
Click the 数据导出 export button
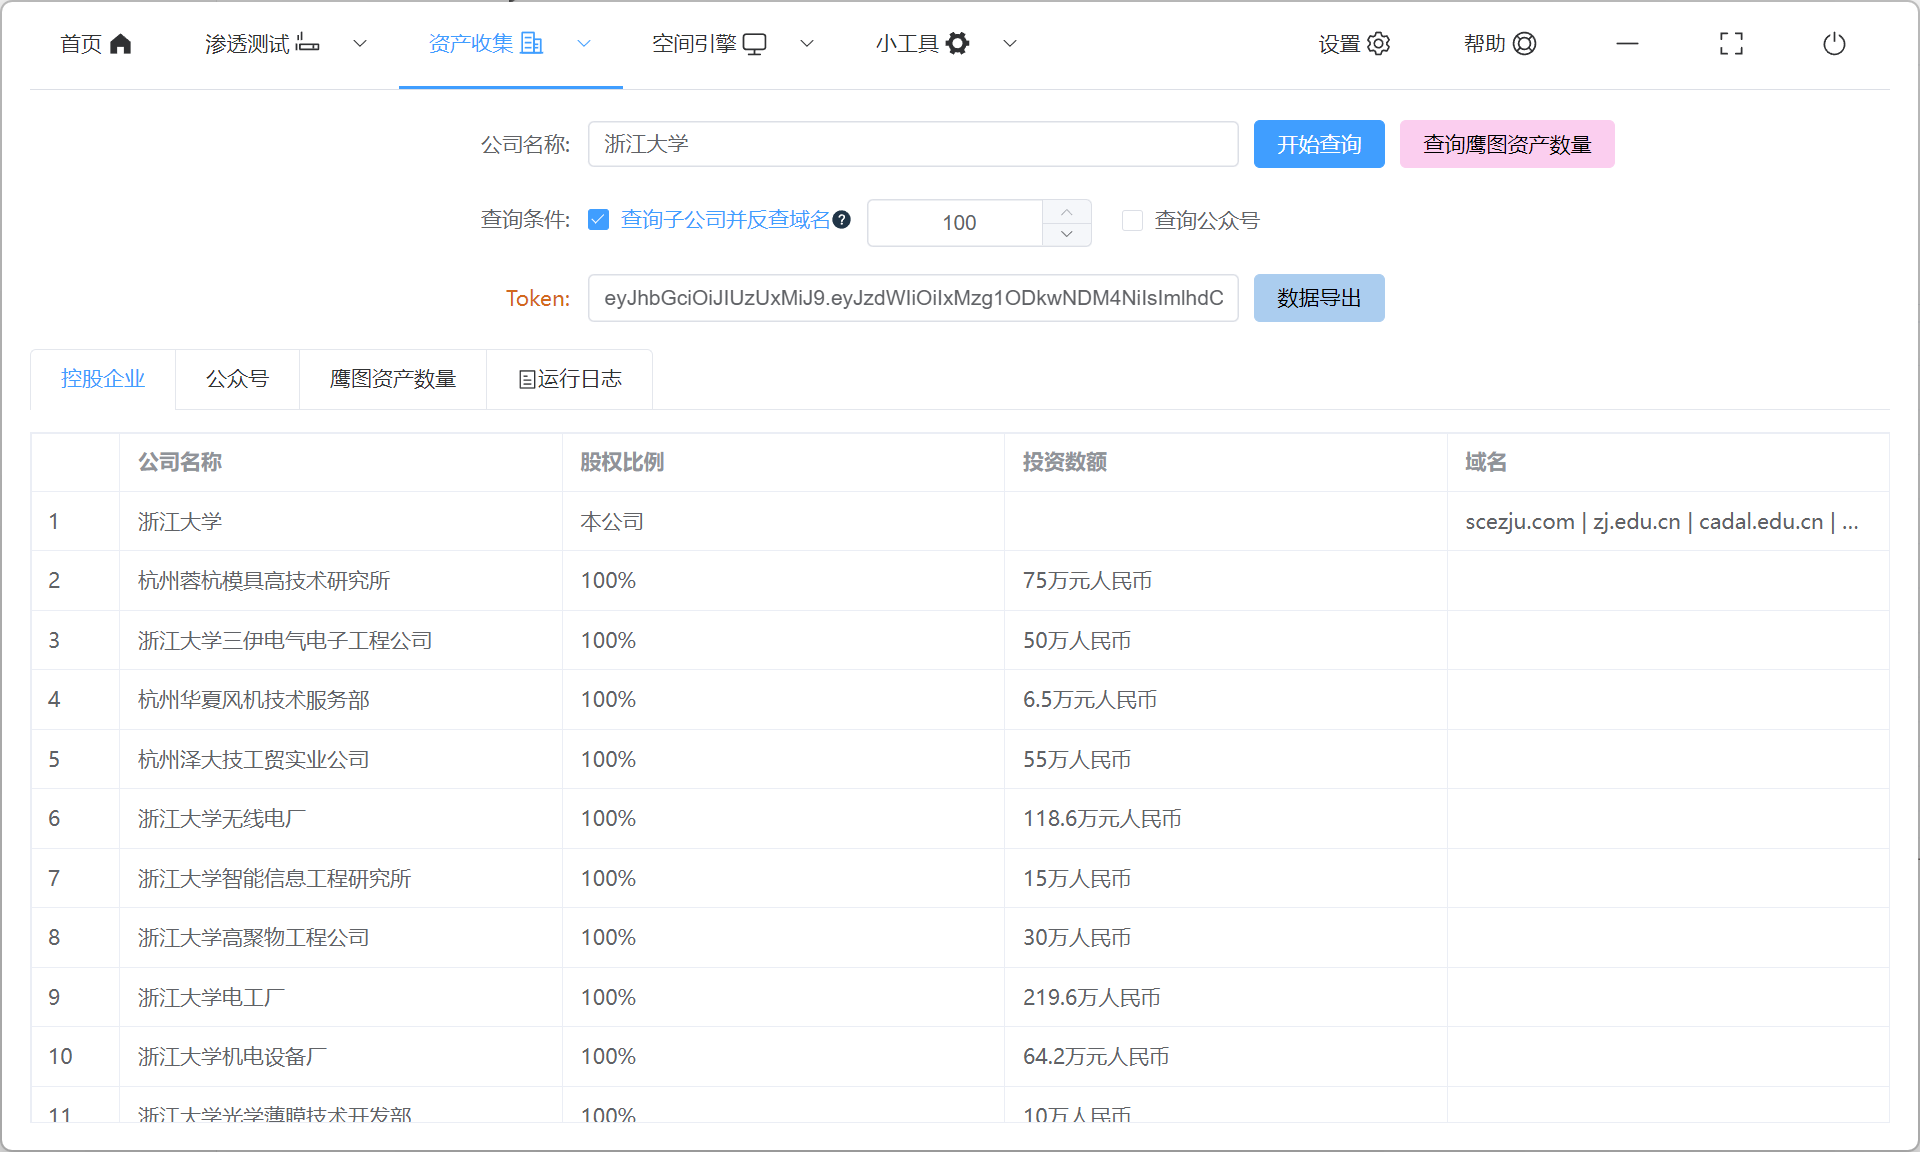coord(1319,298)
